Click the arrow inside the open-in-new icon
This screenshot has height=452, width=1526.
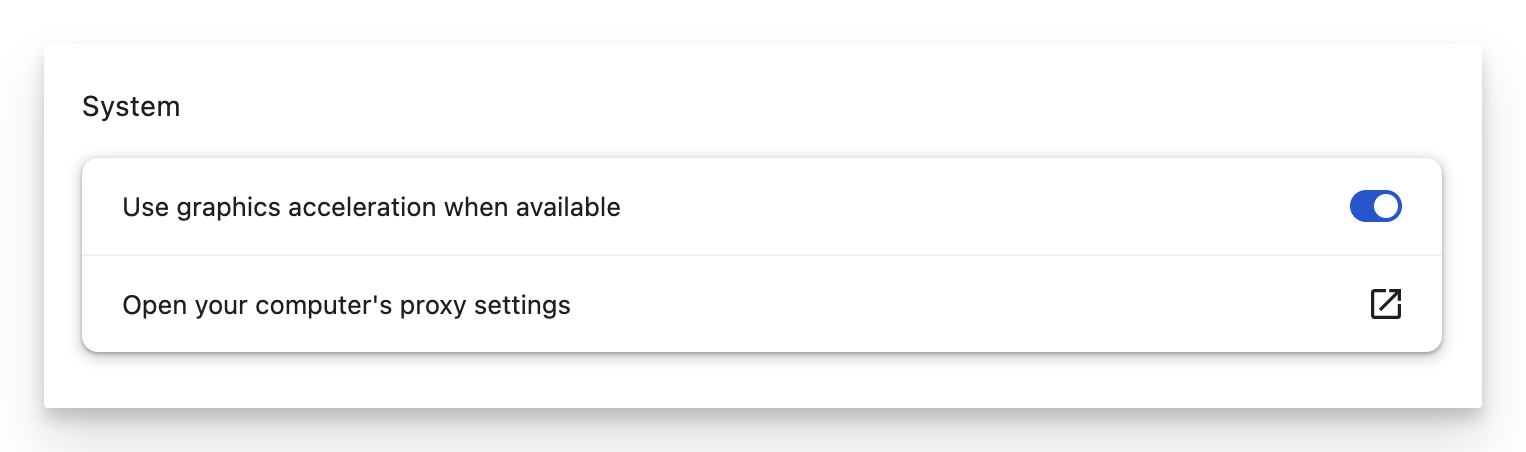tap(1390, 300)
